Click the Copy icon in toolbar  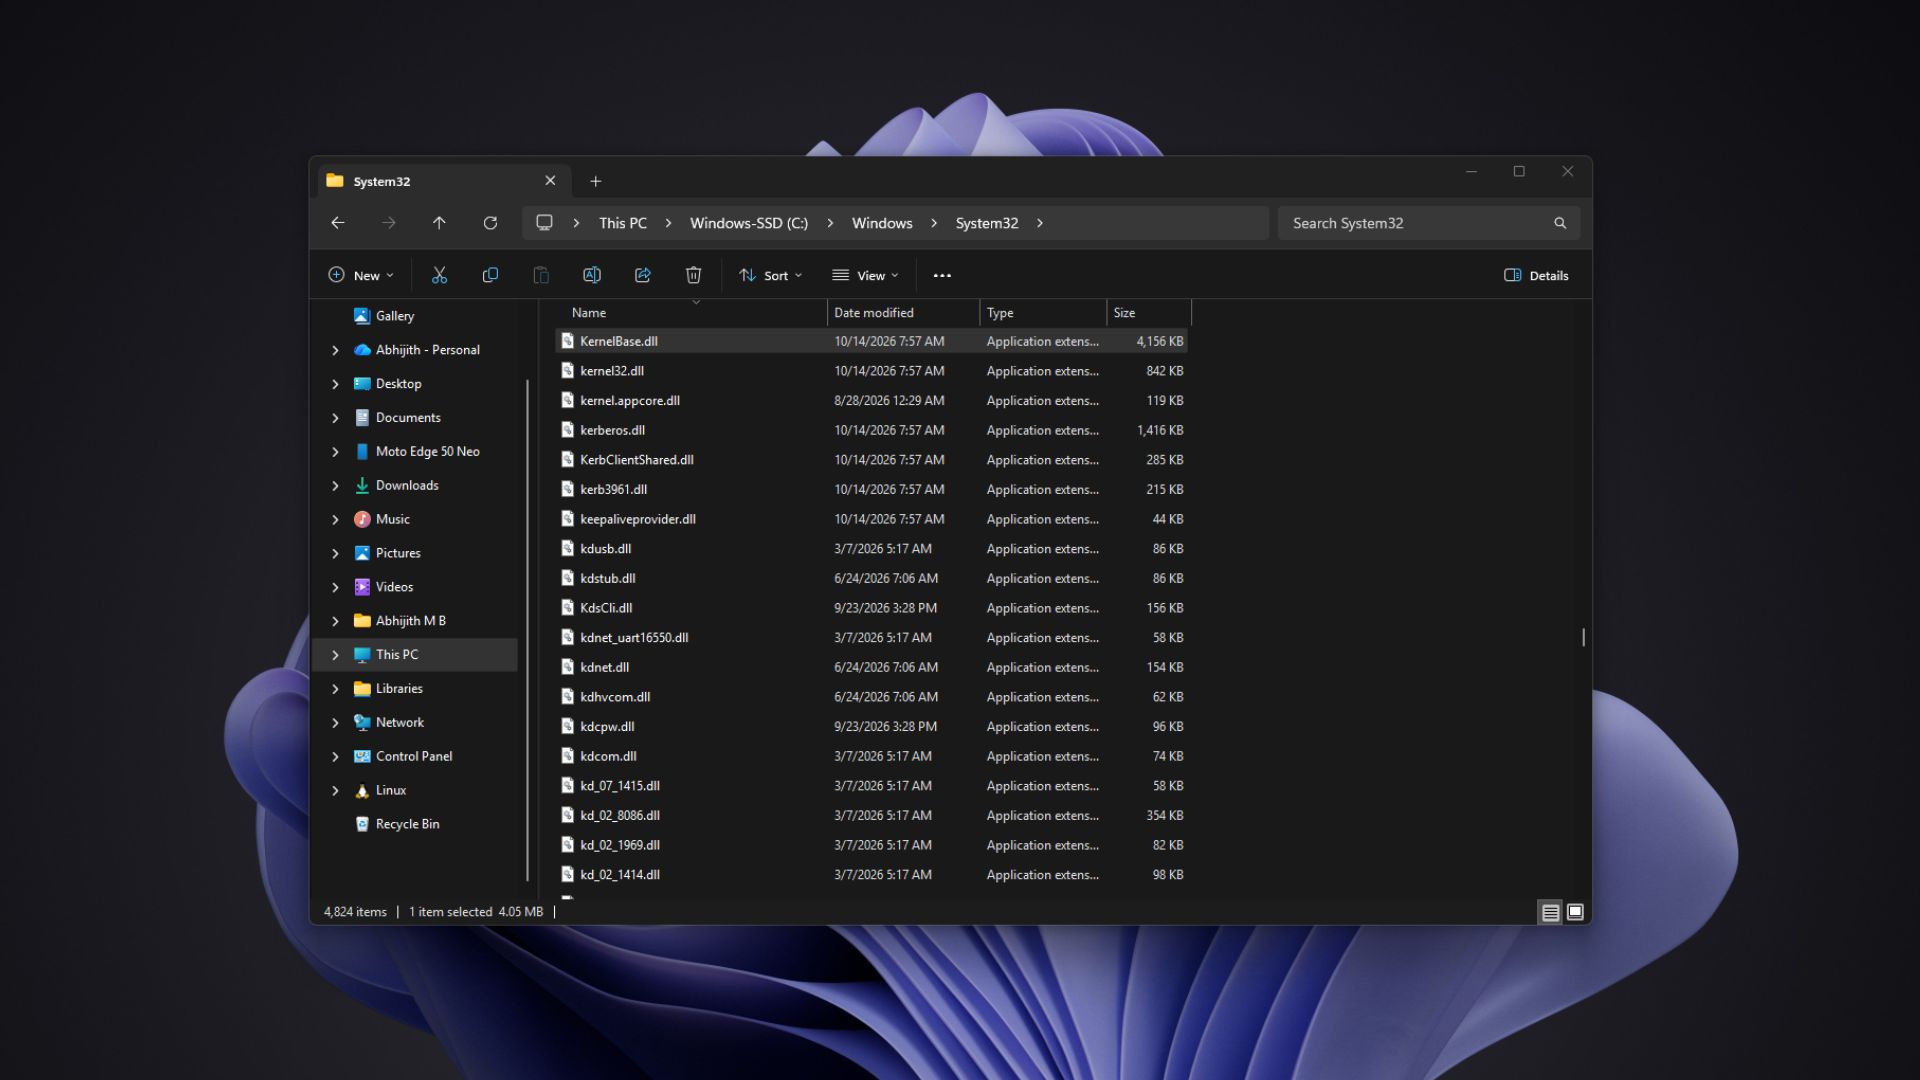coord(490,275)
